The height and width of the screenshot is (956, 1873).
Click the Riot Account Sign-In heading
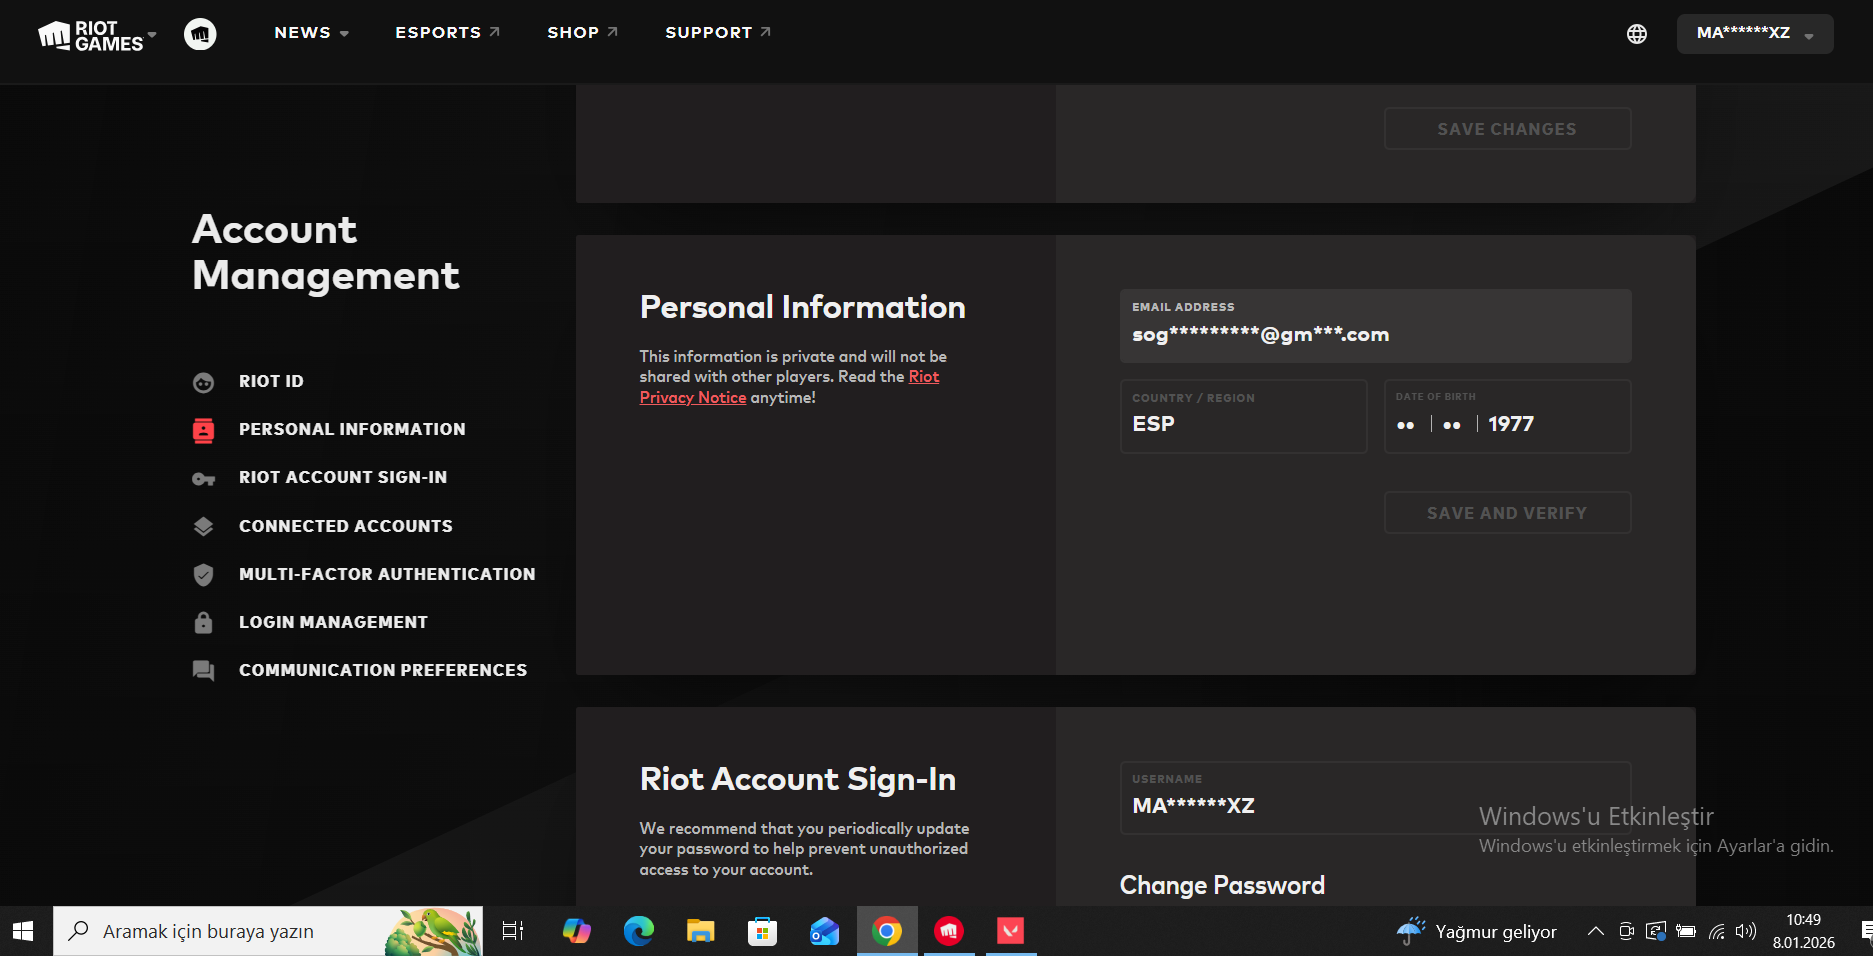point(798,779)
